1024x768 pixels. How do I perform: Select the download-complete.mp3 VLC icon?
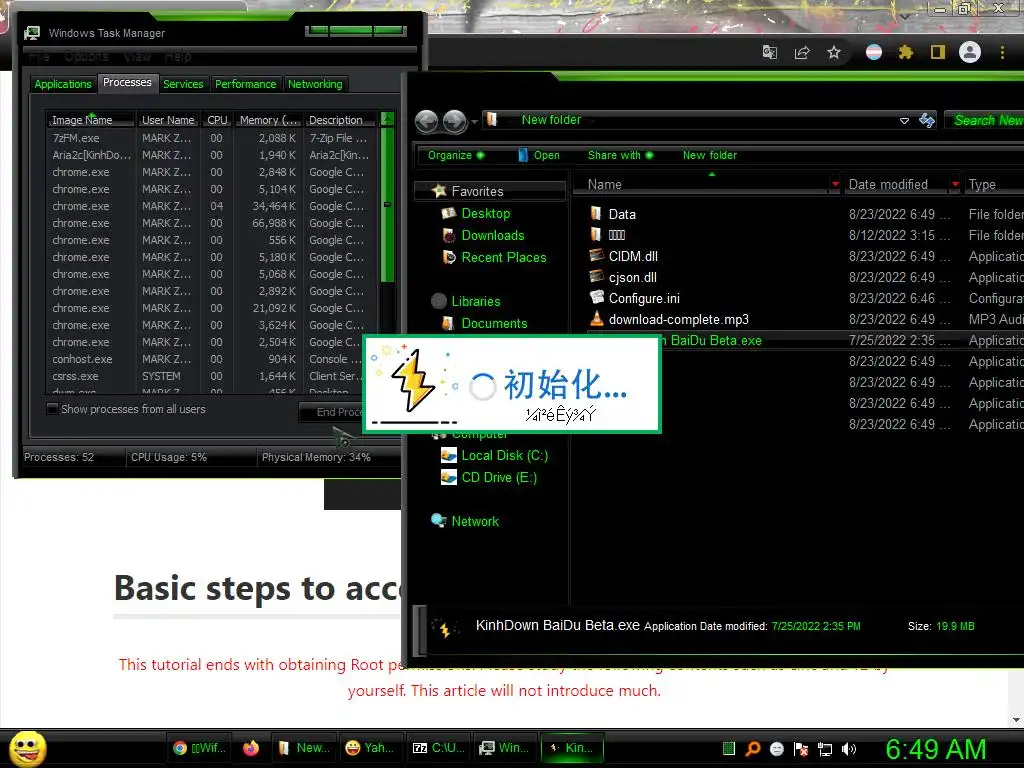click(x=596, y=319)
